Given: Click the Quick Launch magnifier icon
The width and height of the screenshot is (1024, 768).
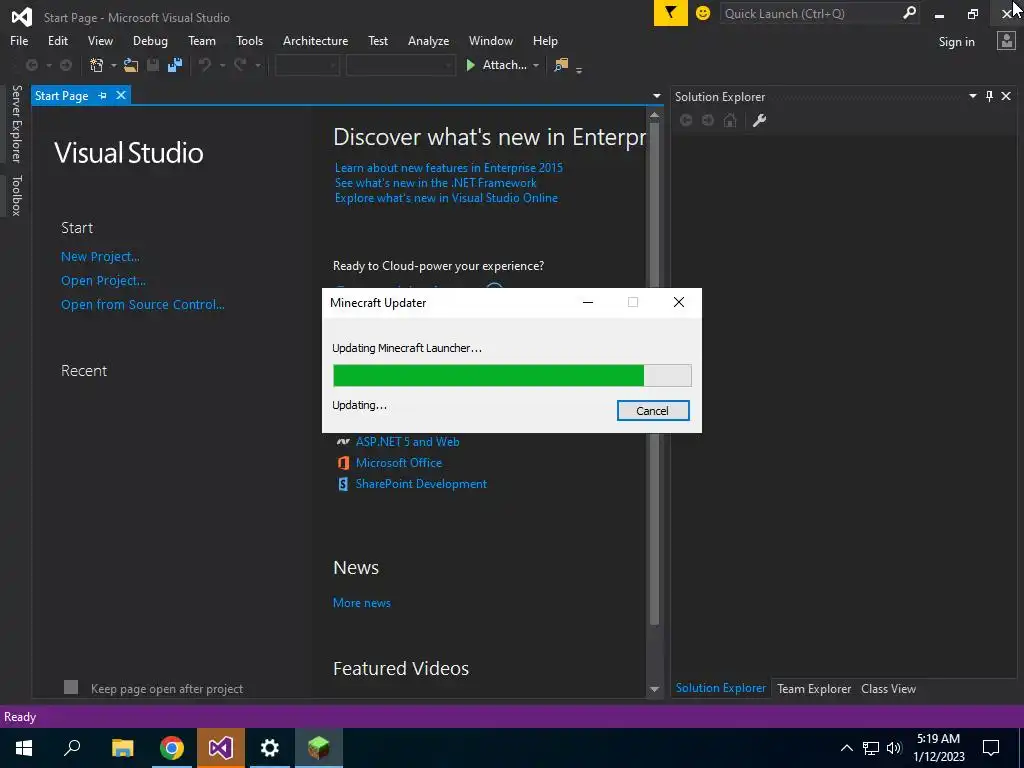Looking at the screenshot, I should (x=909, y=13).
